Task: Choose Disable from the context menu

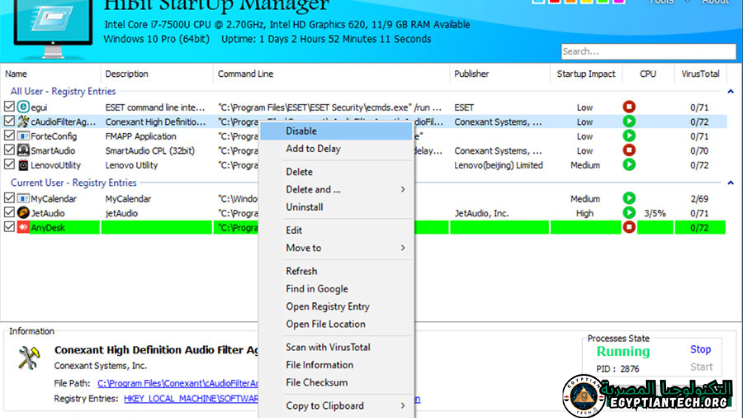Action: tap(301, 131)
